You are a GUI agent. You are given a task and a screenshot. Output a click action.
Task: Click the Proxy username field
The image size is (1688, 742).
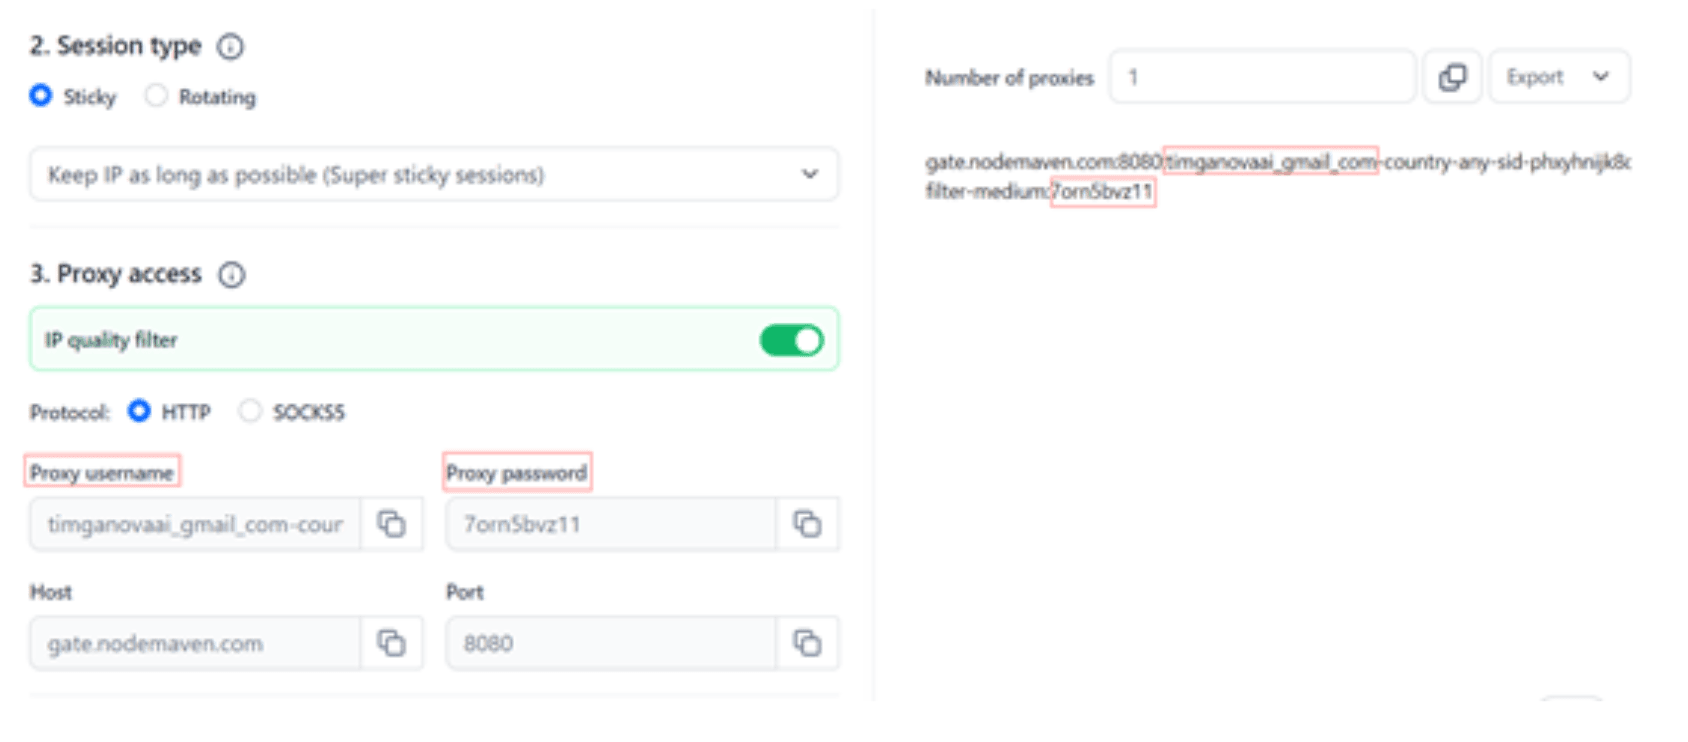pos(195,524)
